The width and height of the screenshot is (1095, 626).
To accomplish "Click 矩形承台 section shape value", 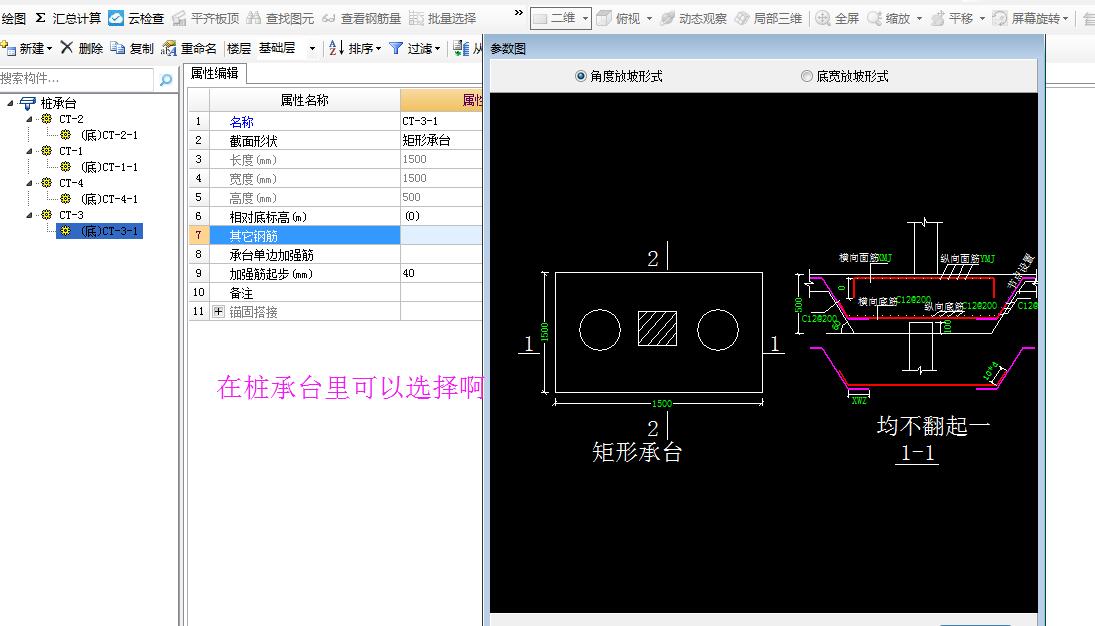I will (441, 140).
